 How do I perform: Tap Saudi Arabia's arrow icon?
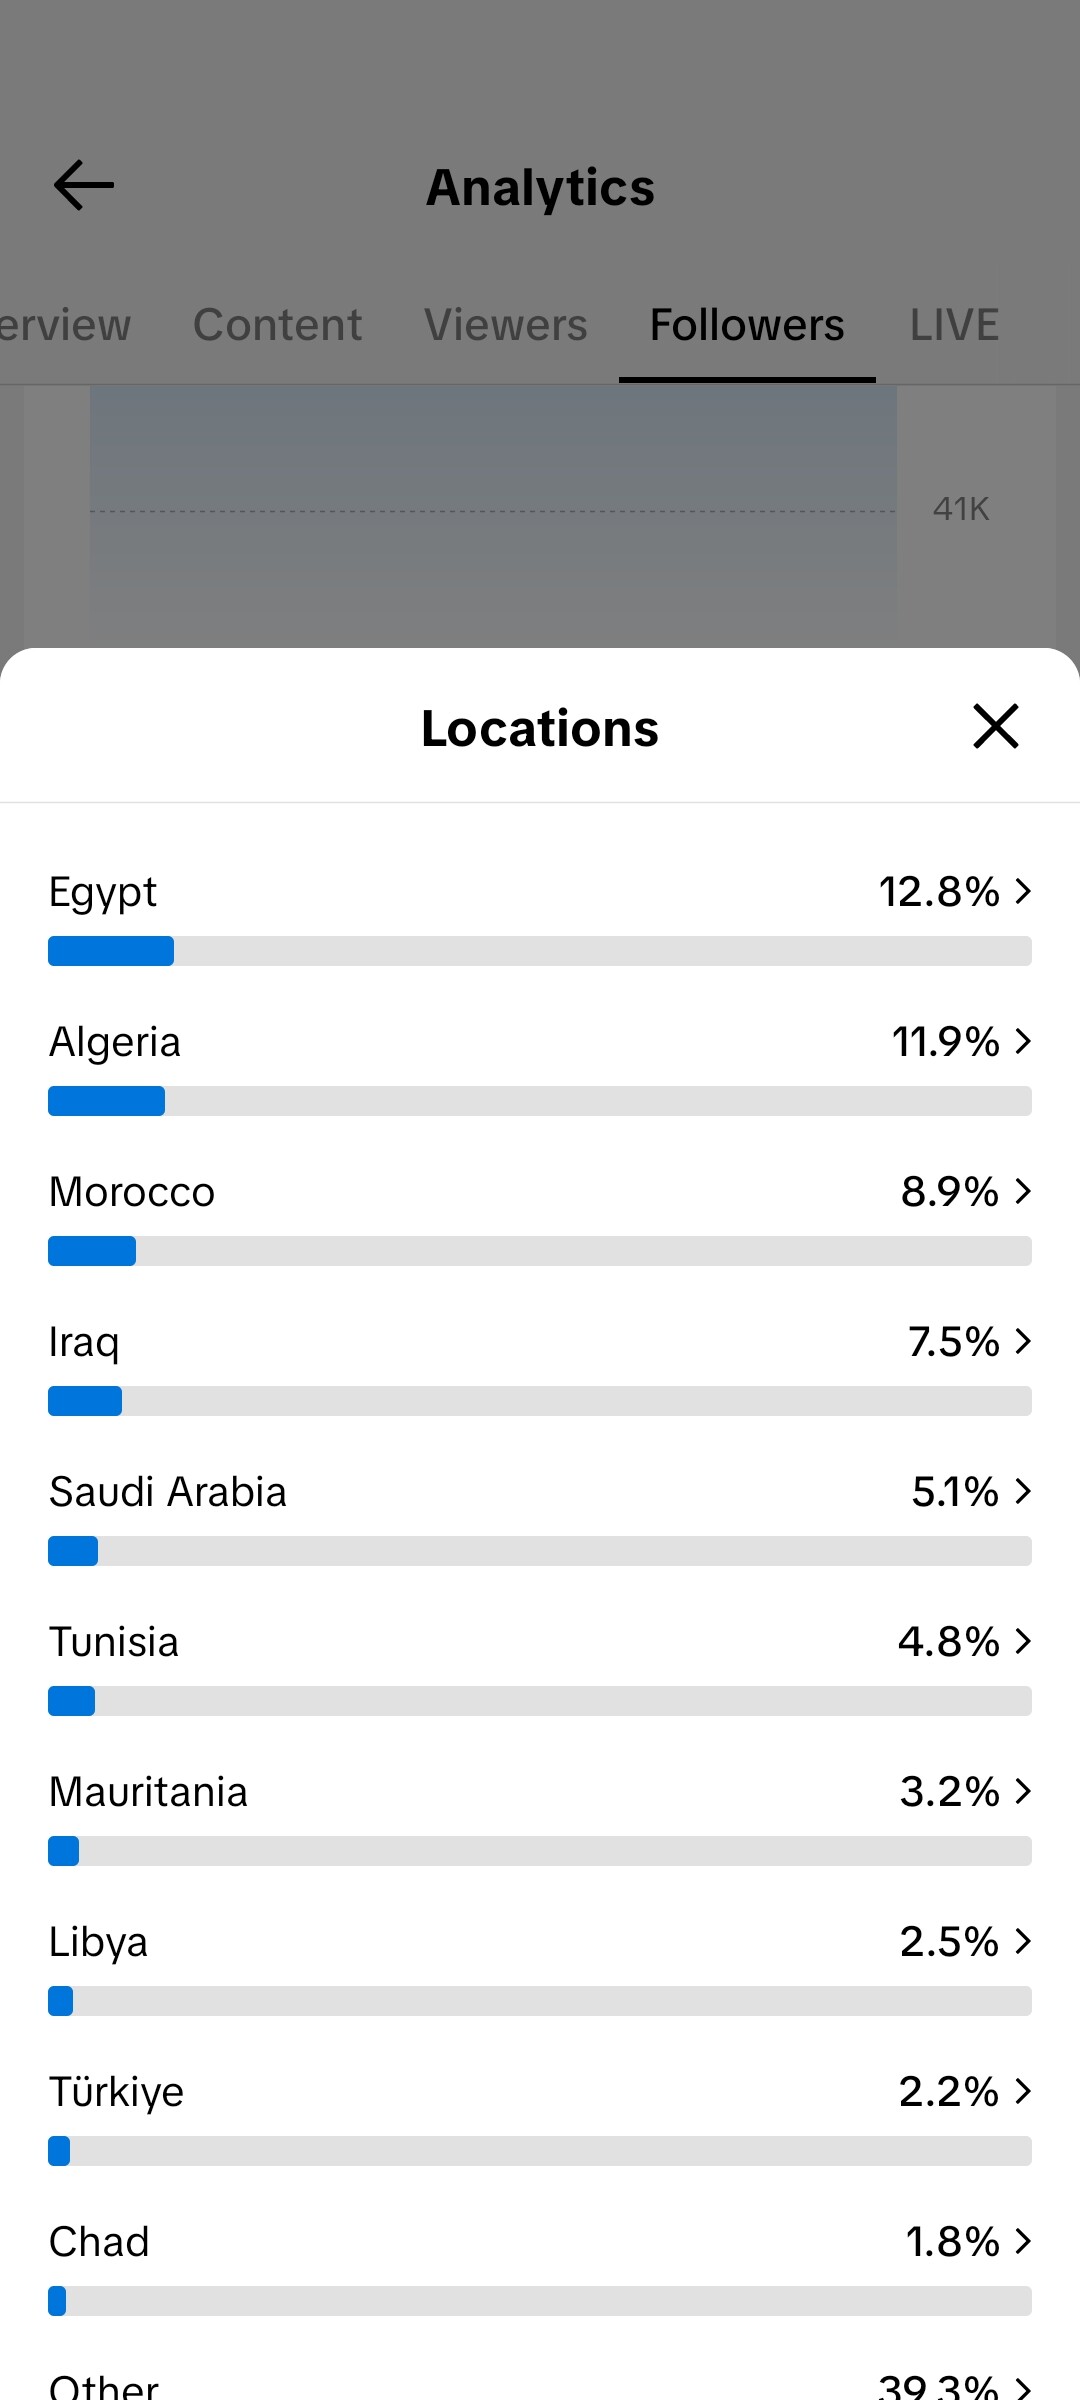click(x=1022, y=1491)
